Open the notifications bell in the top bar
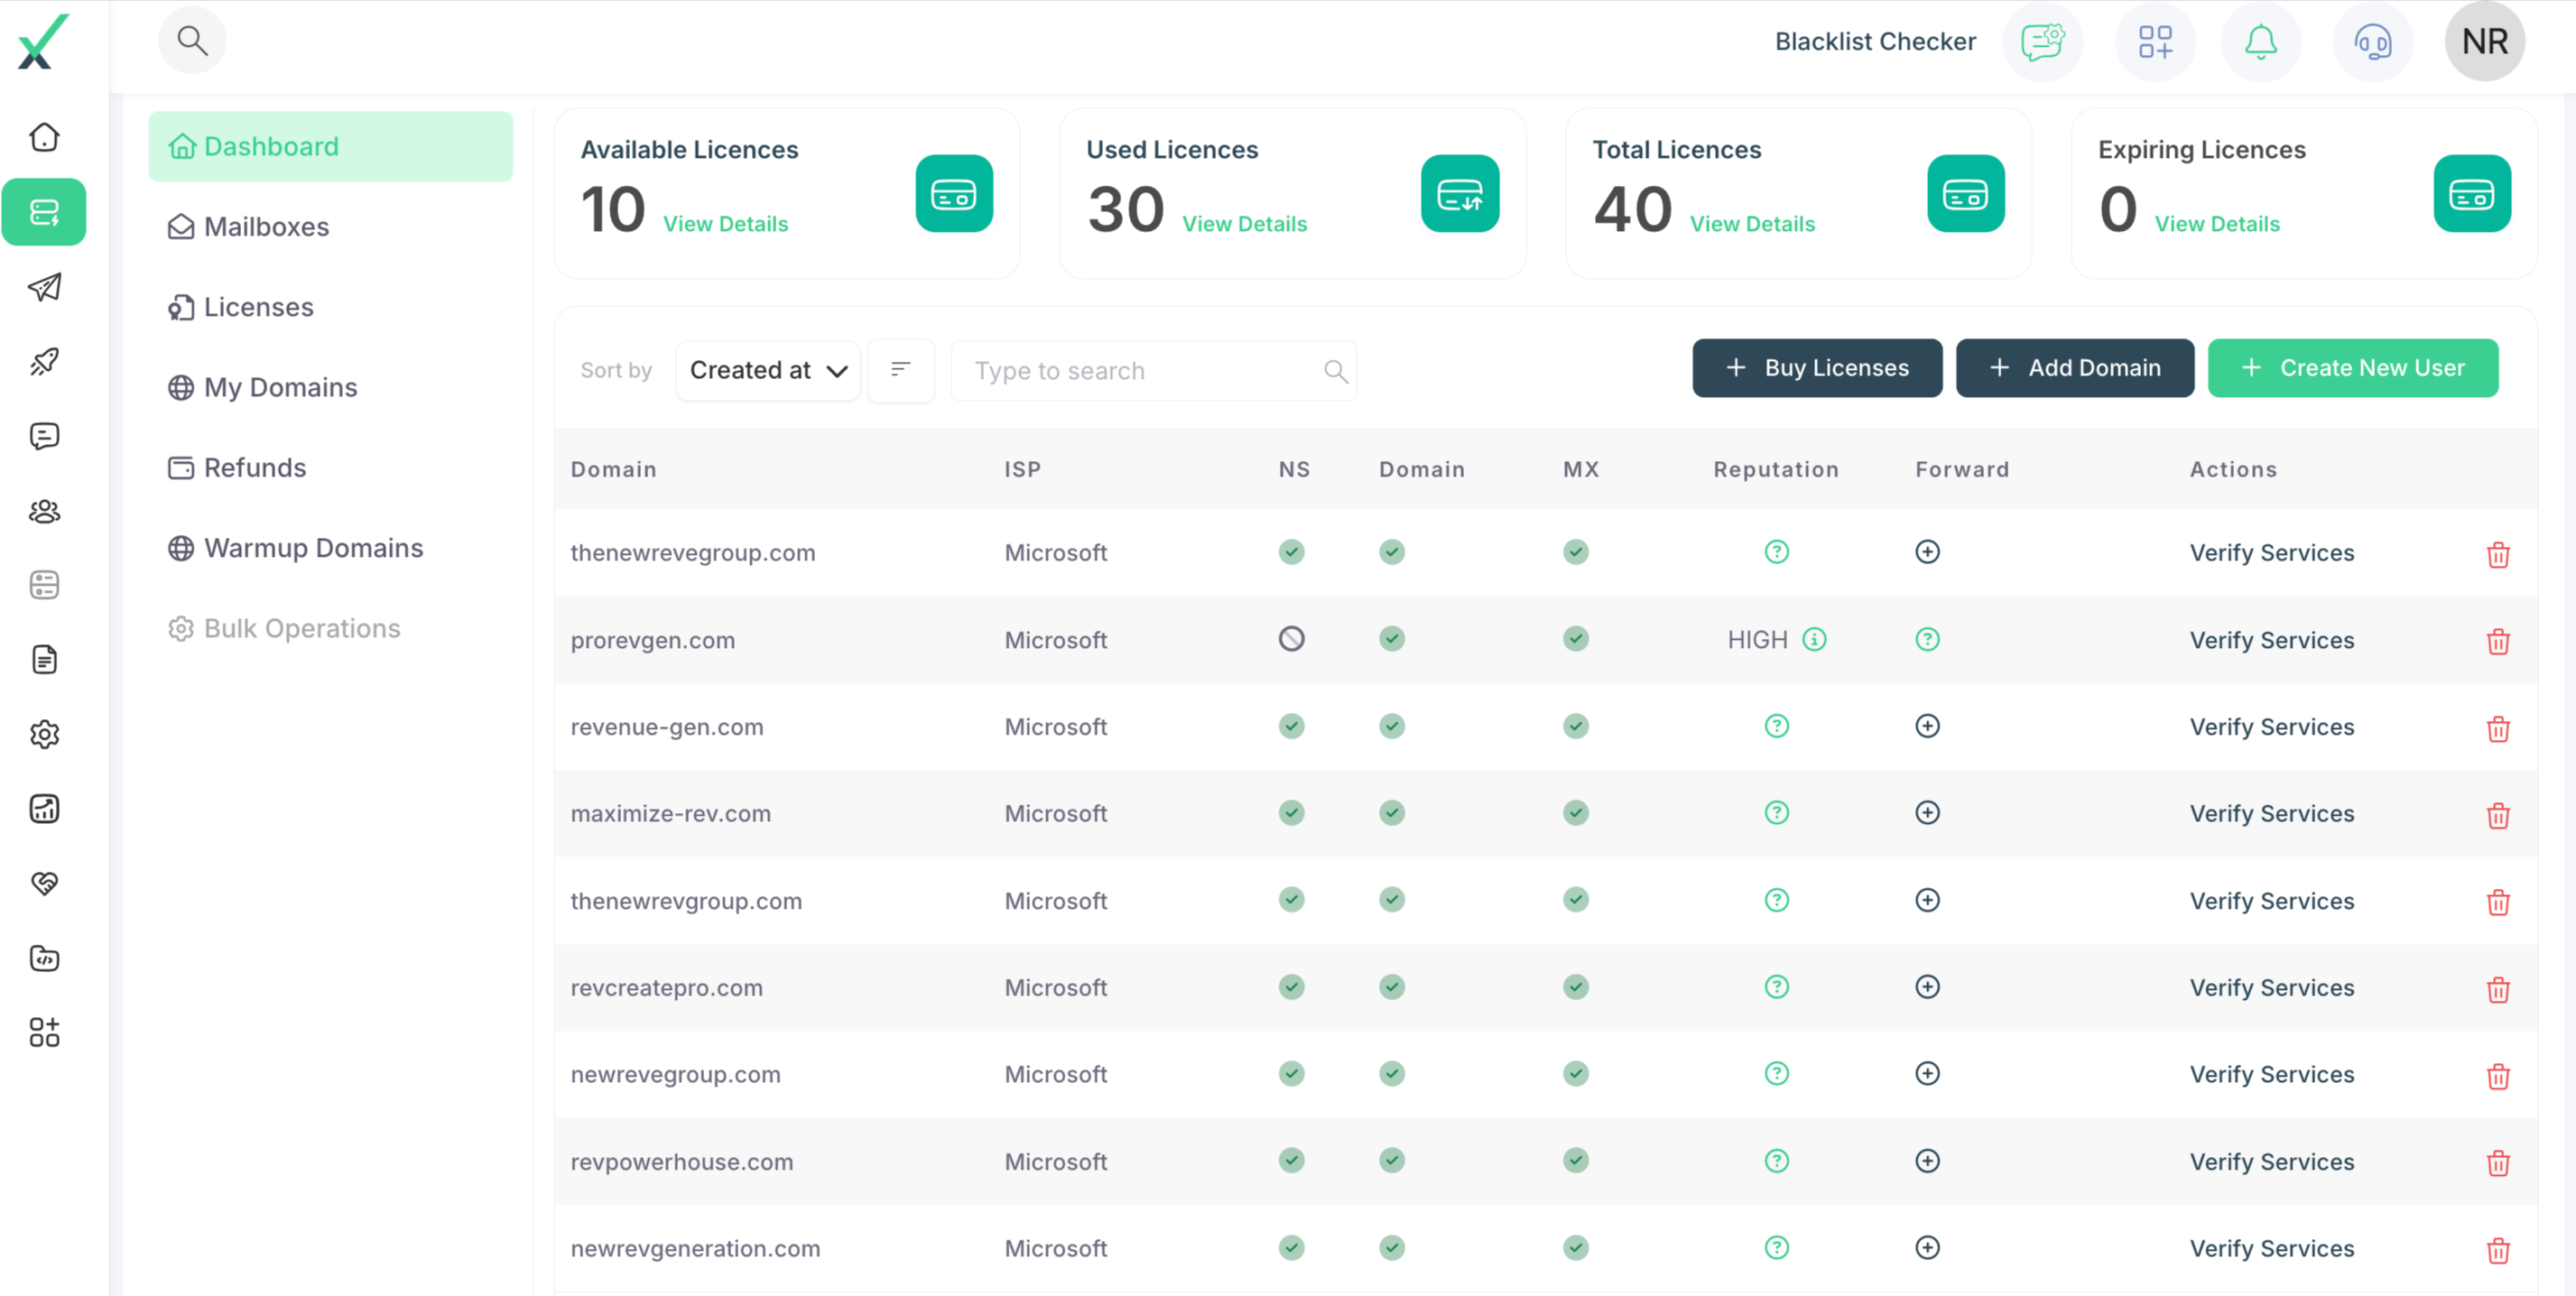 (2260, 41)
